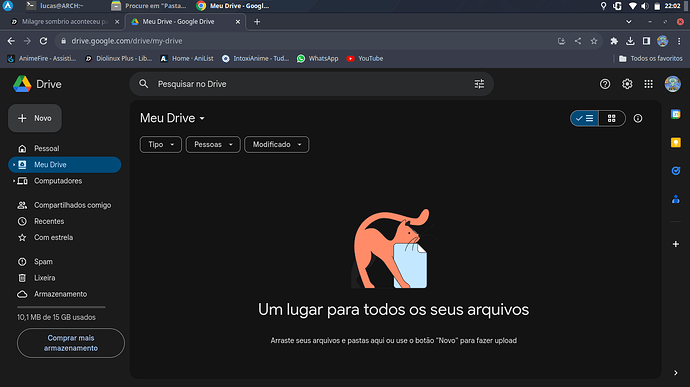Click install app icon in address bar
Image resolution: width=690 pixels, height=387 pixels.
click(x=561, y=41)
